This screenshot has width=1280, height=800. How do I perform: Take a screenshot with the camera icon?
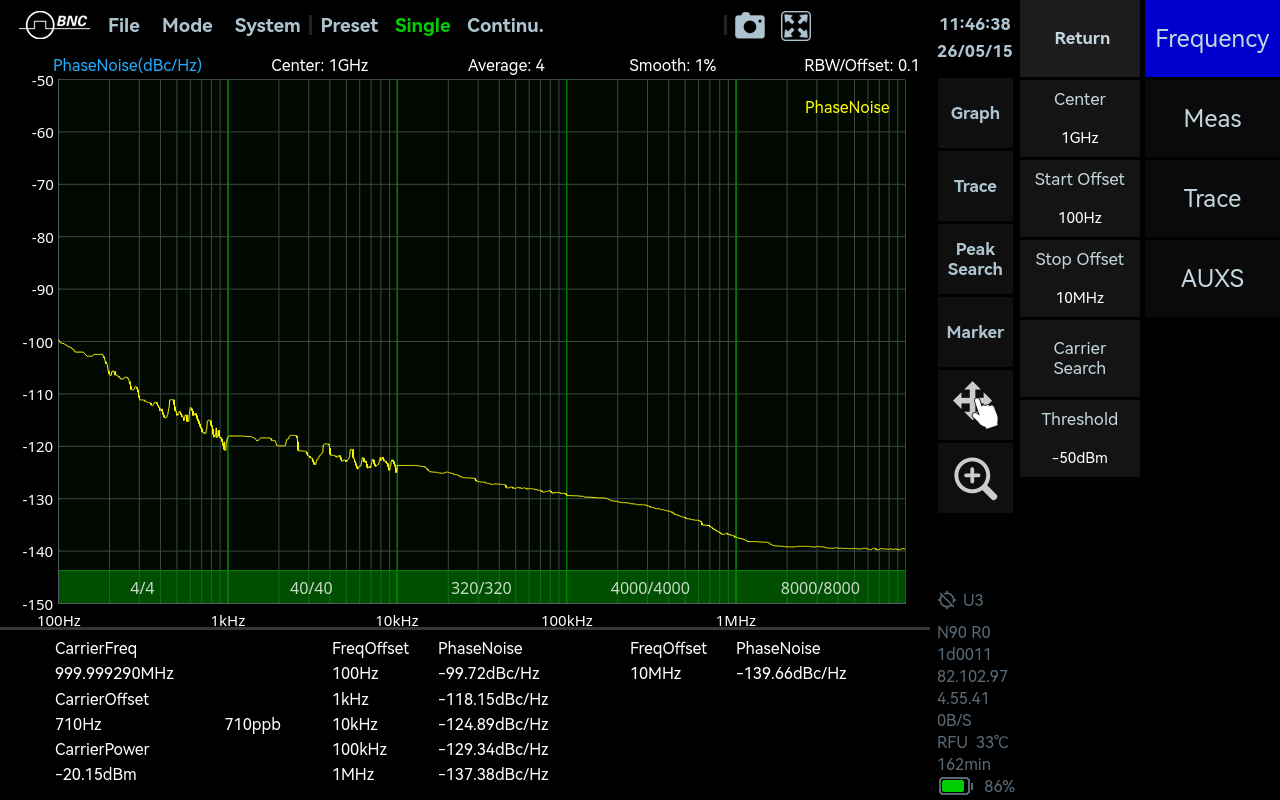click(750, 26)
